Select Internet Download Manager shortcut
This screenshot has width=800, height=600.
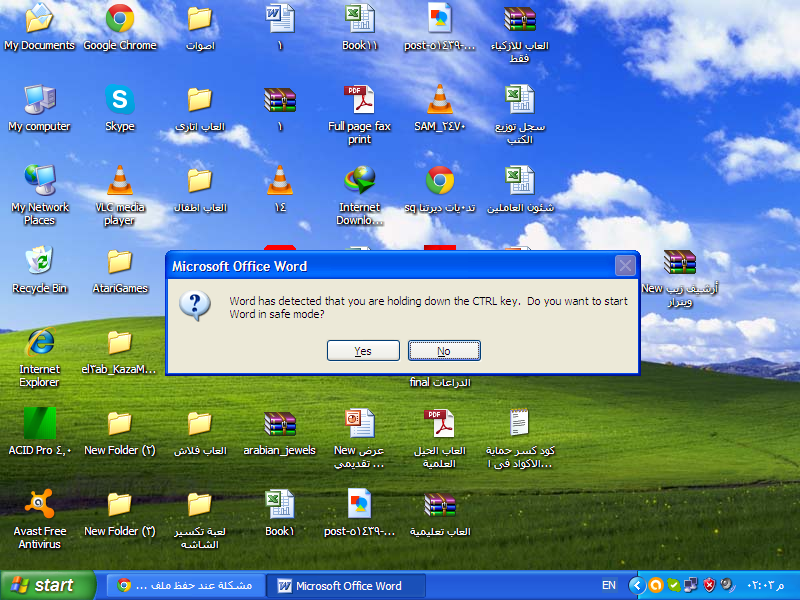pyautogui.click(x=360, y=195)
